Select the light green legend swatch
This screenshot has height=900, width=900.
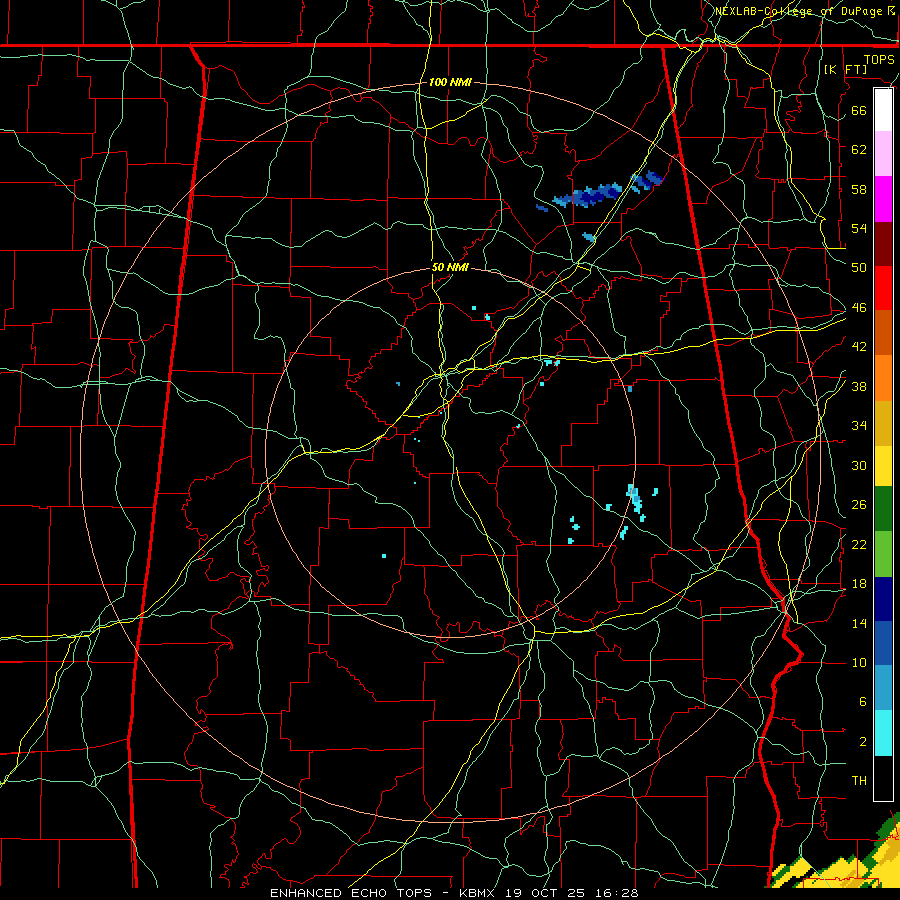coord(883,554)
